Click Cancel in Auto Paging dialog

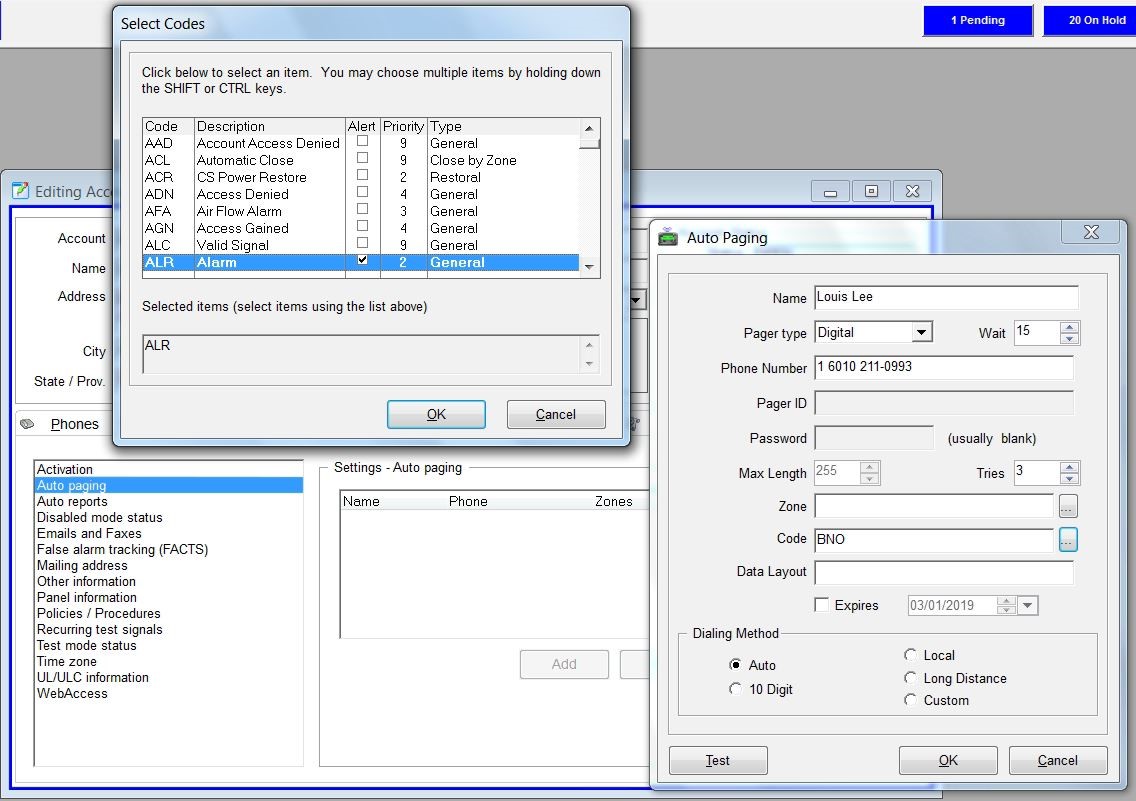[x=1058, y=760]
